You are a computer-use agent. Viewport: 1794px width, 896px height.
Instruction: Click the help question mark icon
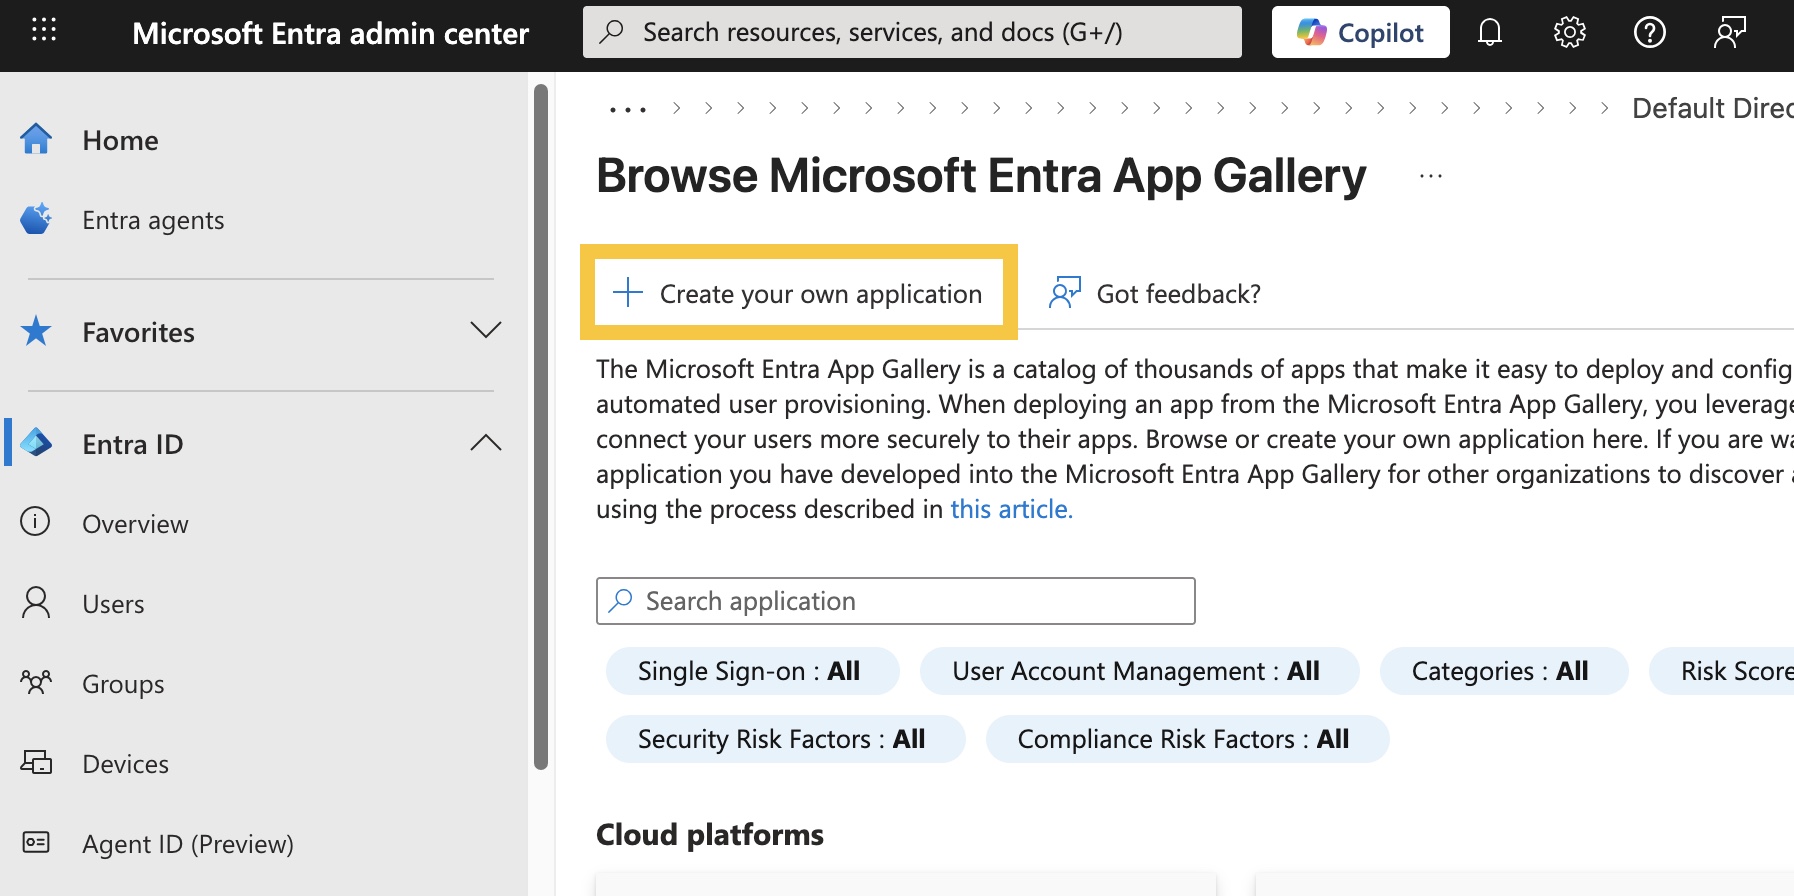pyautogui.click(x=1649, y=33)
